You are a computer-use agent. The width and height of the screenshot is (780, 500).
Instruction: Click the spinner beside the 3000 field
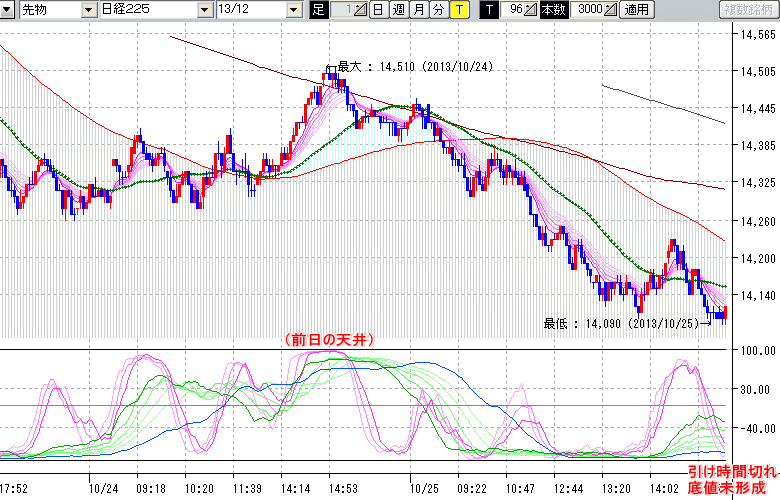coord(609,10)
